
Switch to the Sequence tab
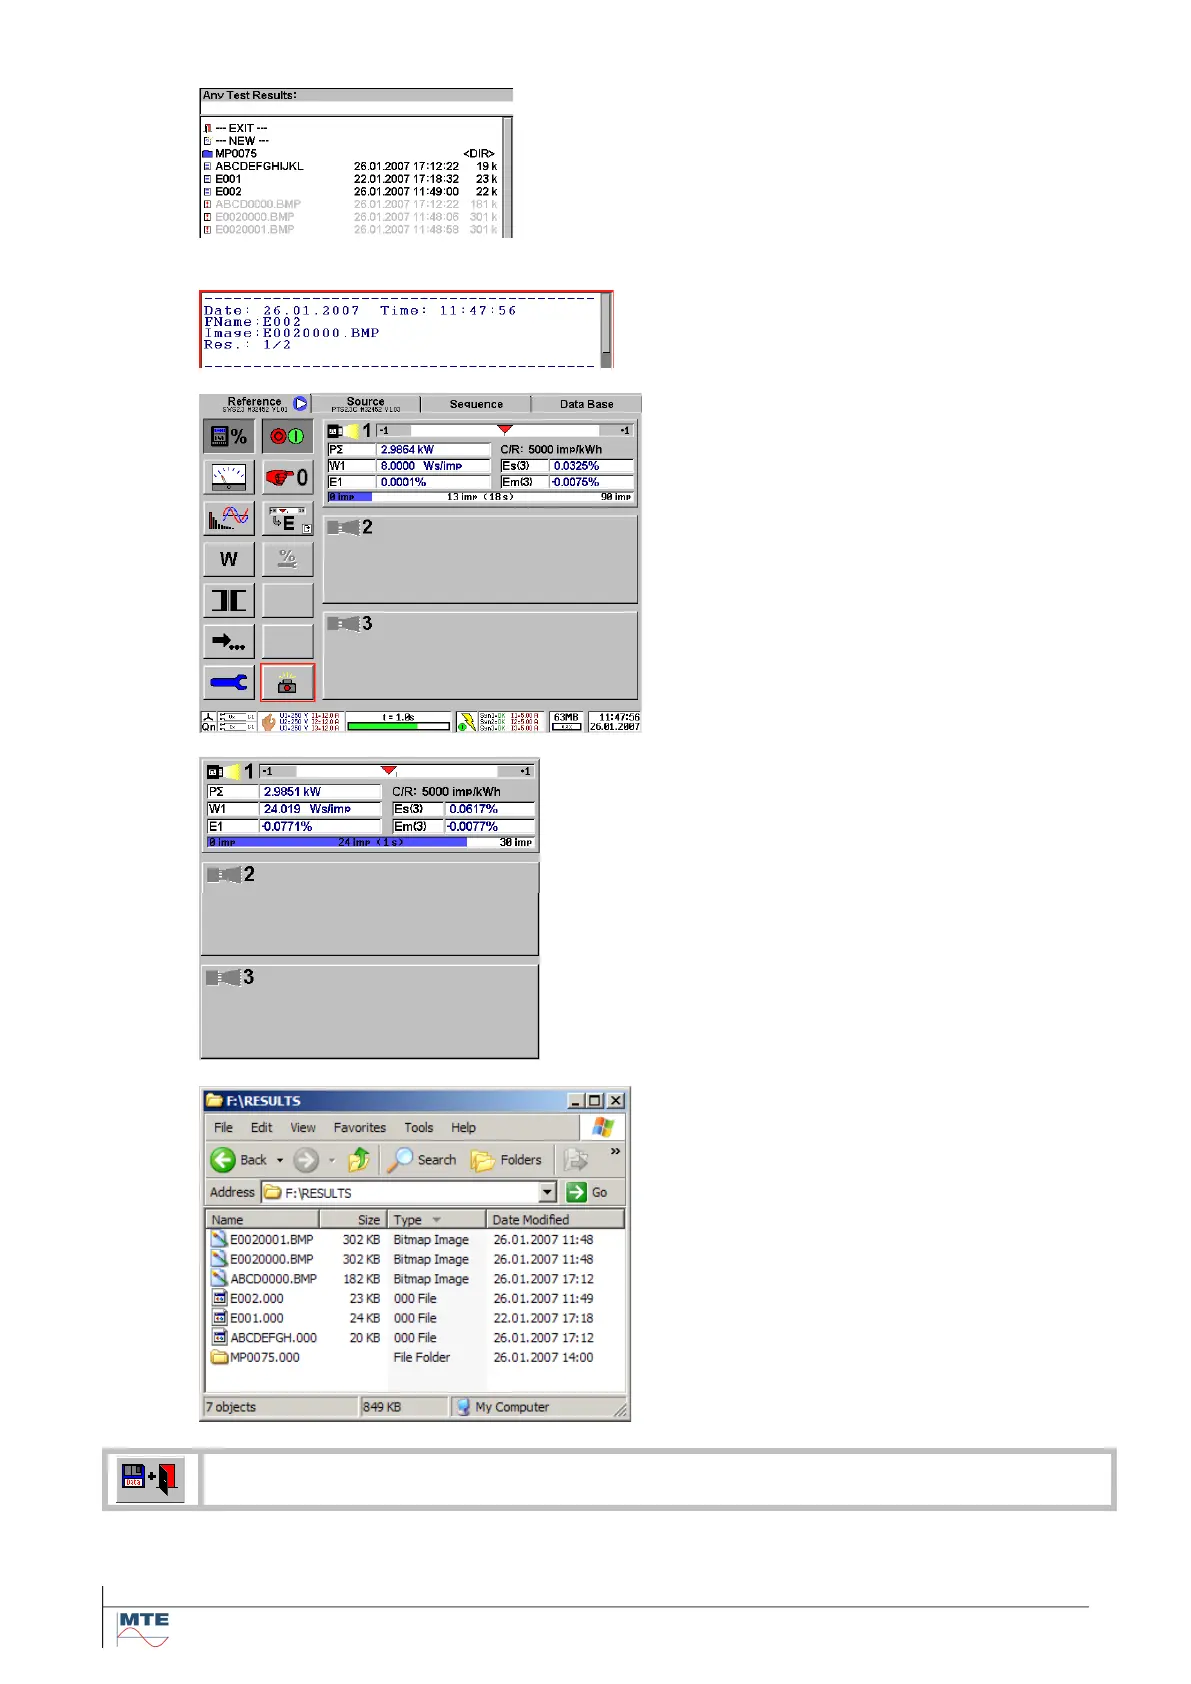(x=476, y=404)
